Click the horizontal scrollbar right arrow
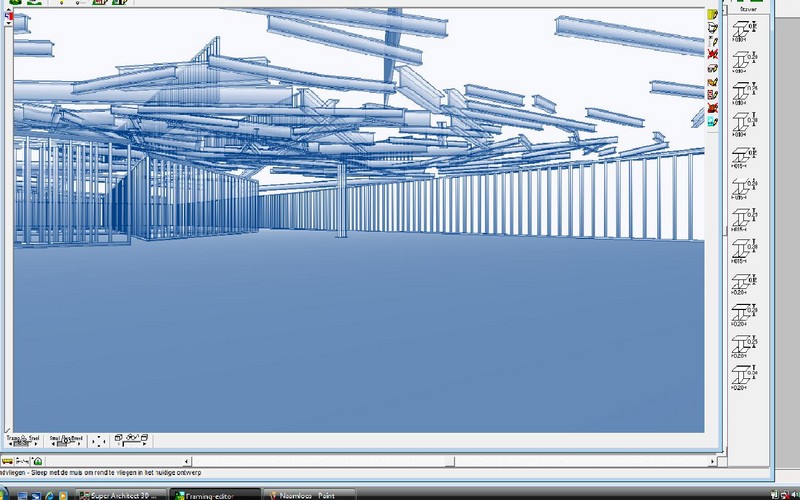The height and width of the screenshot is (500, 800). coord(712,461)
